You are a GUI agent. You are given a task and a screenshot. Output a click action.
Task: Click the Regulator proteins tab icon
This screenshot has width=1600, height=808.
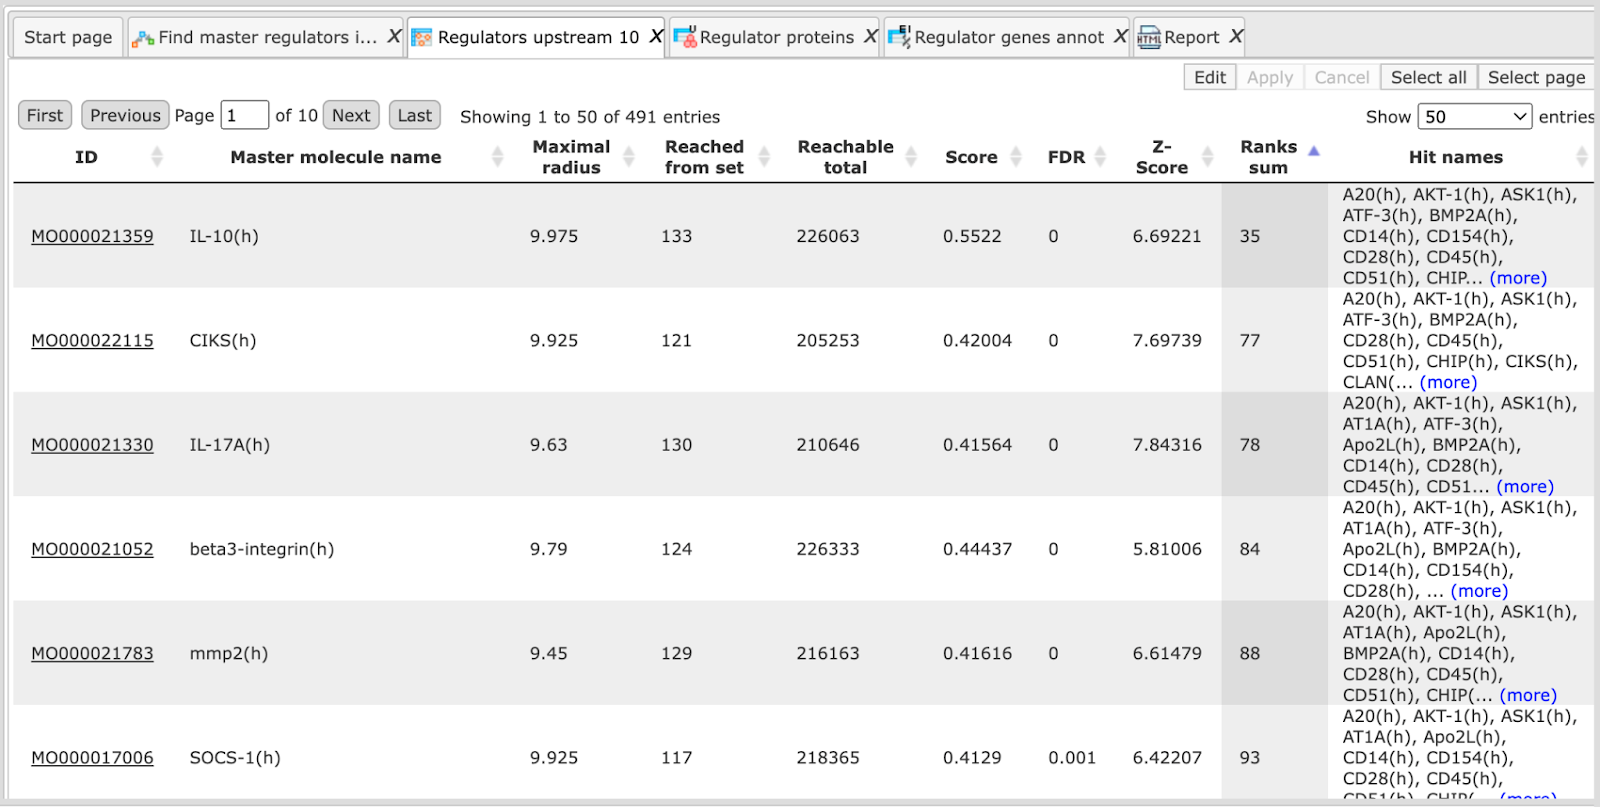[x=685, y=37]
